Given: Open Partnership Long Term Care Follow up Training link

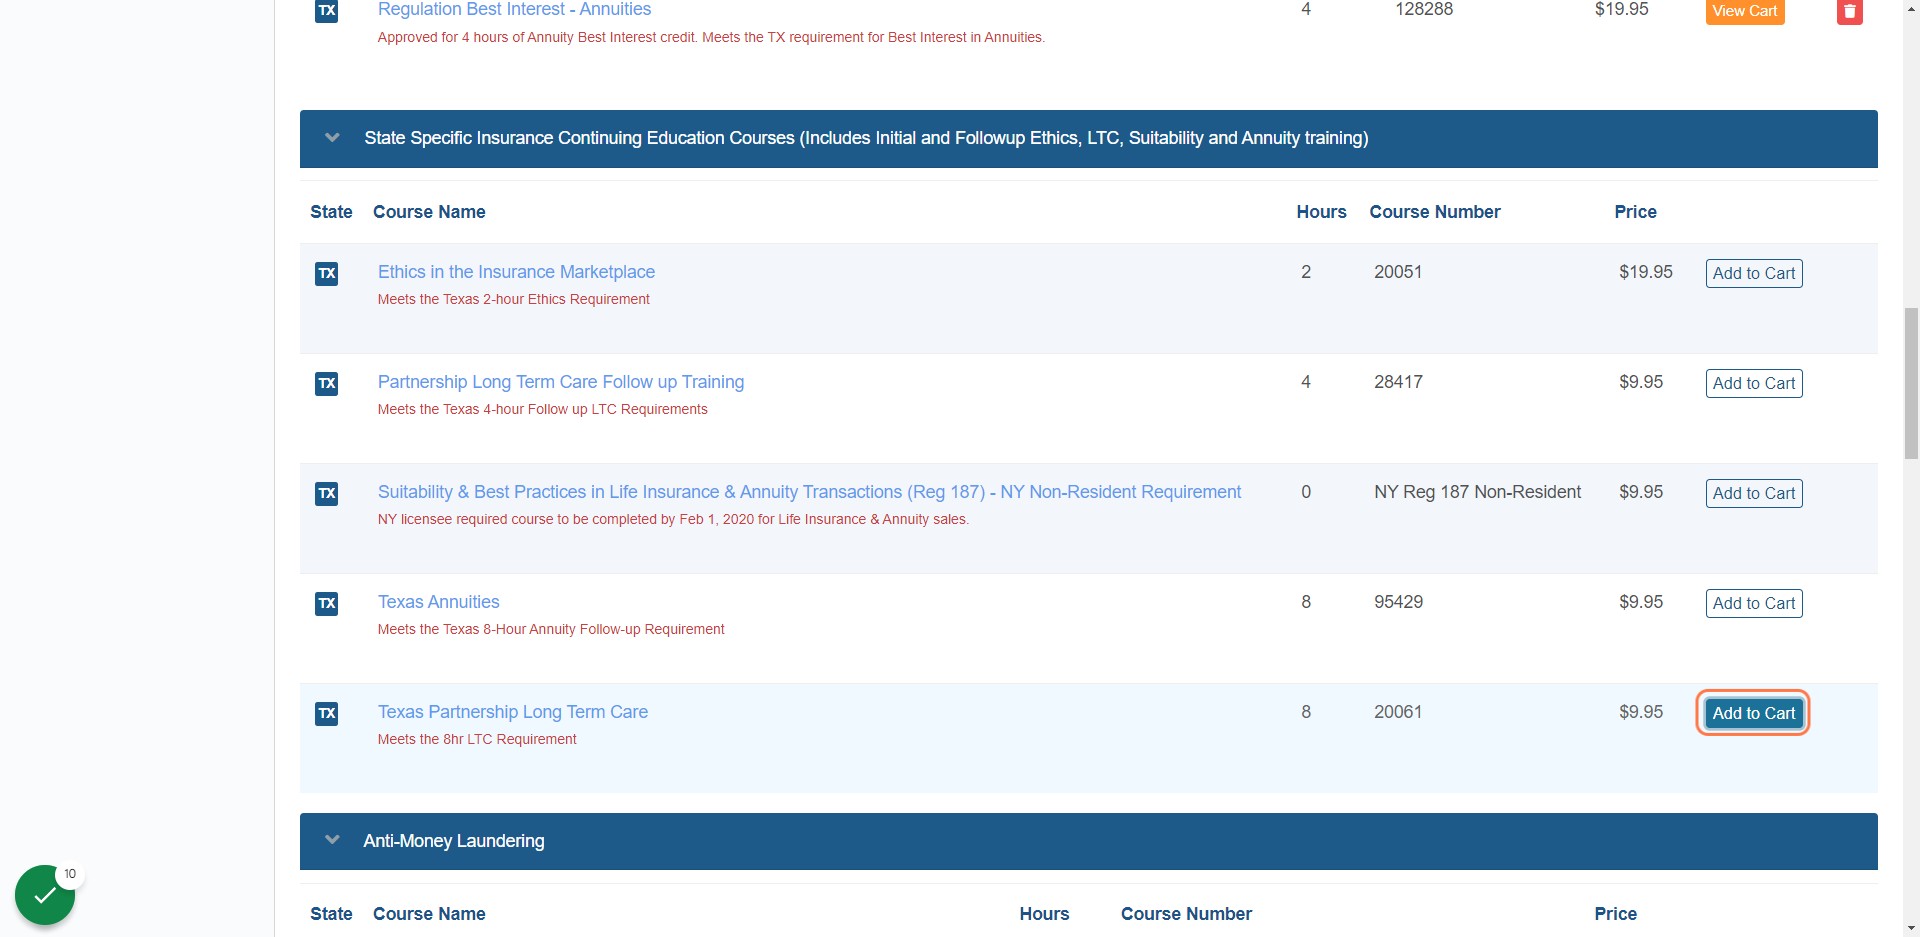Looking at the screenshot, I should point(561,382).
